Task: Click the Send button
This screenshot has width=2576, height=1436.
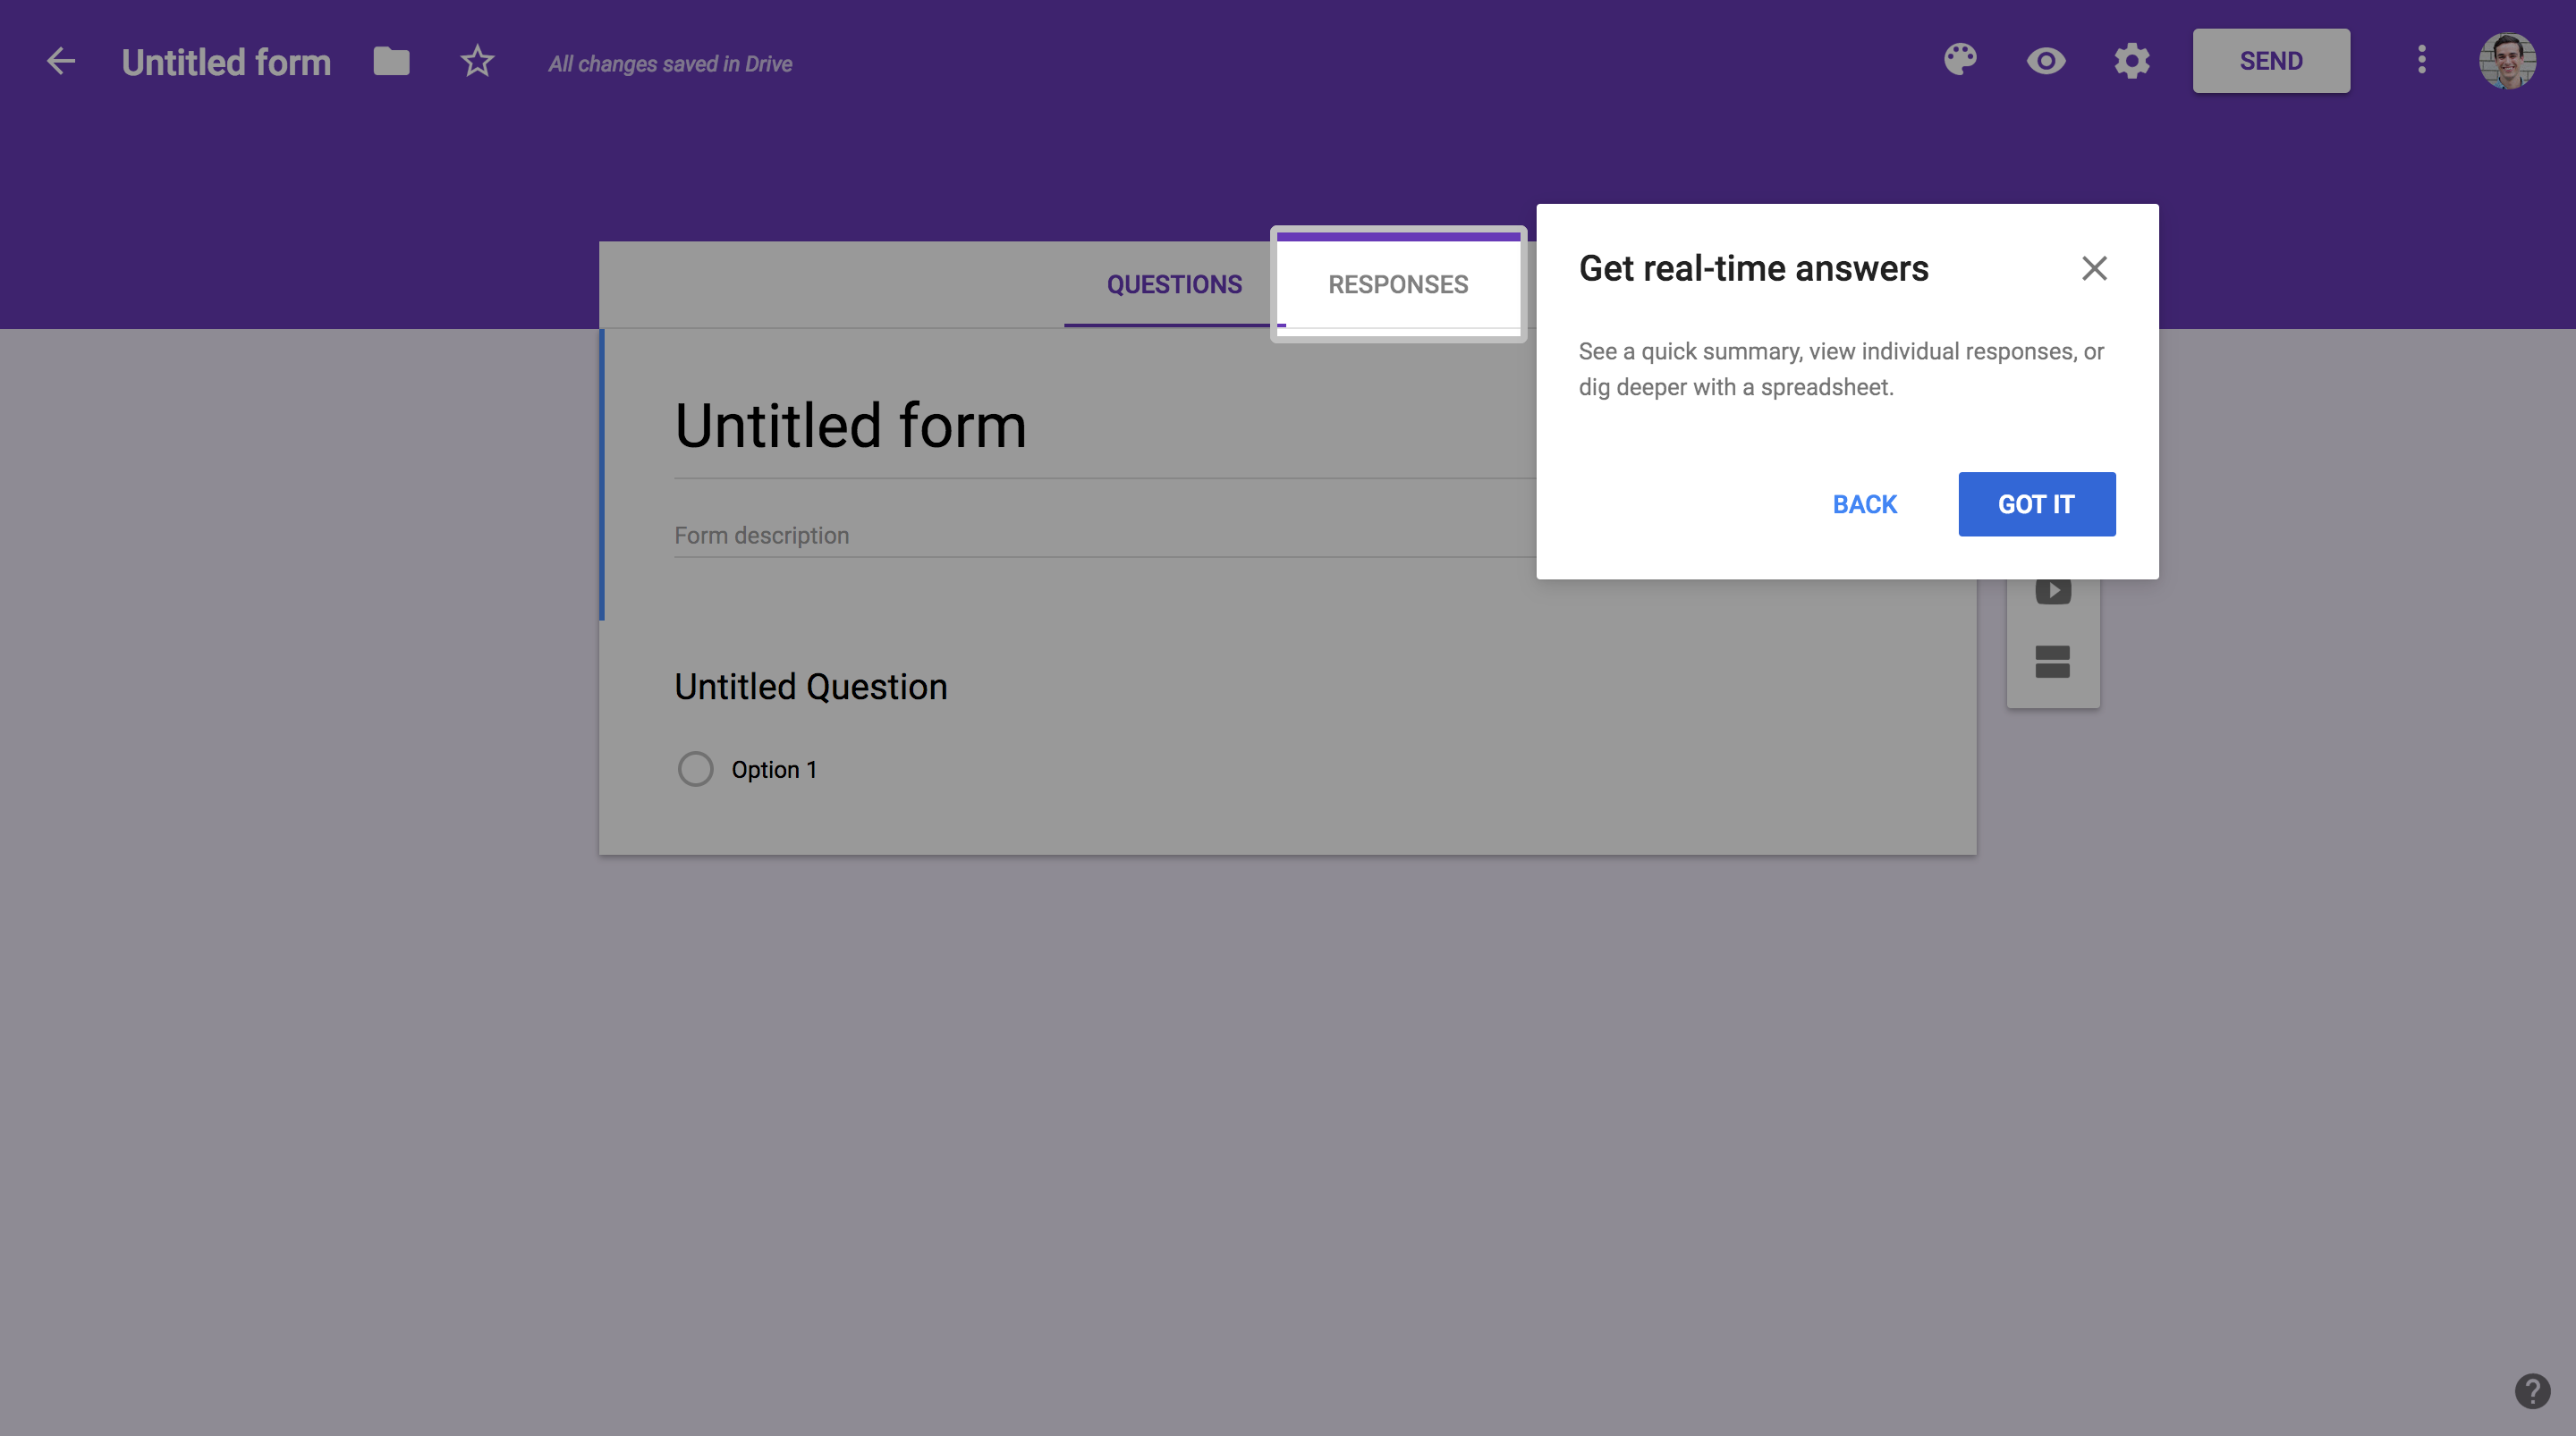Action: (x=2271, y=61)
